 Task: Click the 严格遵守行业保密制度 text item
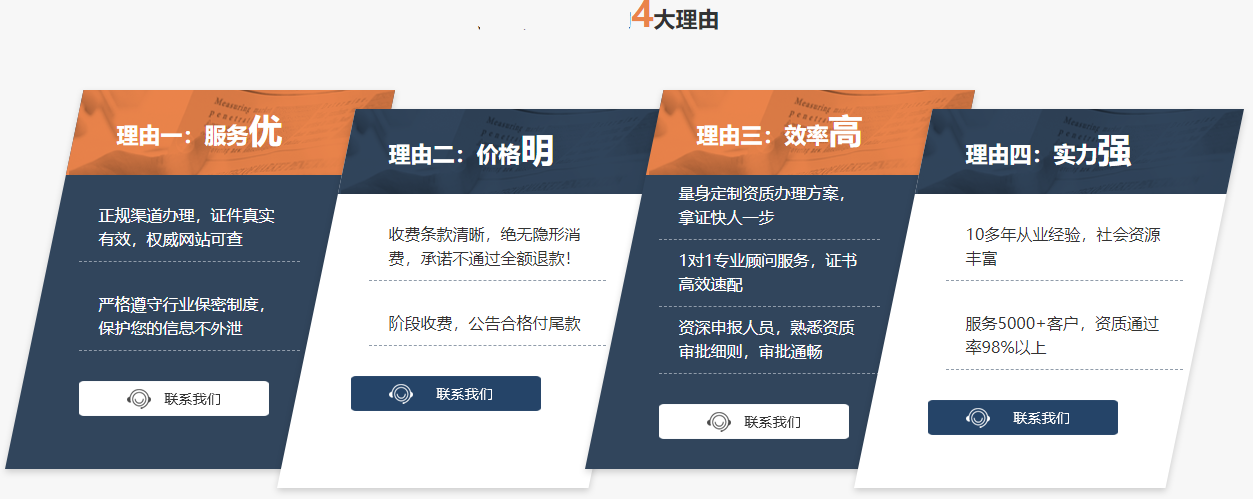pyautogui.click(x=182, y=316)
